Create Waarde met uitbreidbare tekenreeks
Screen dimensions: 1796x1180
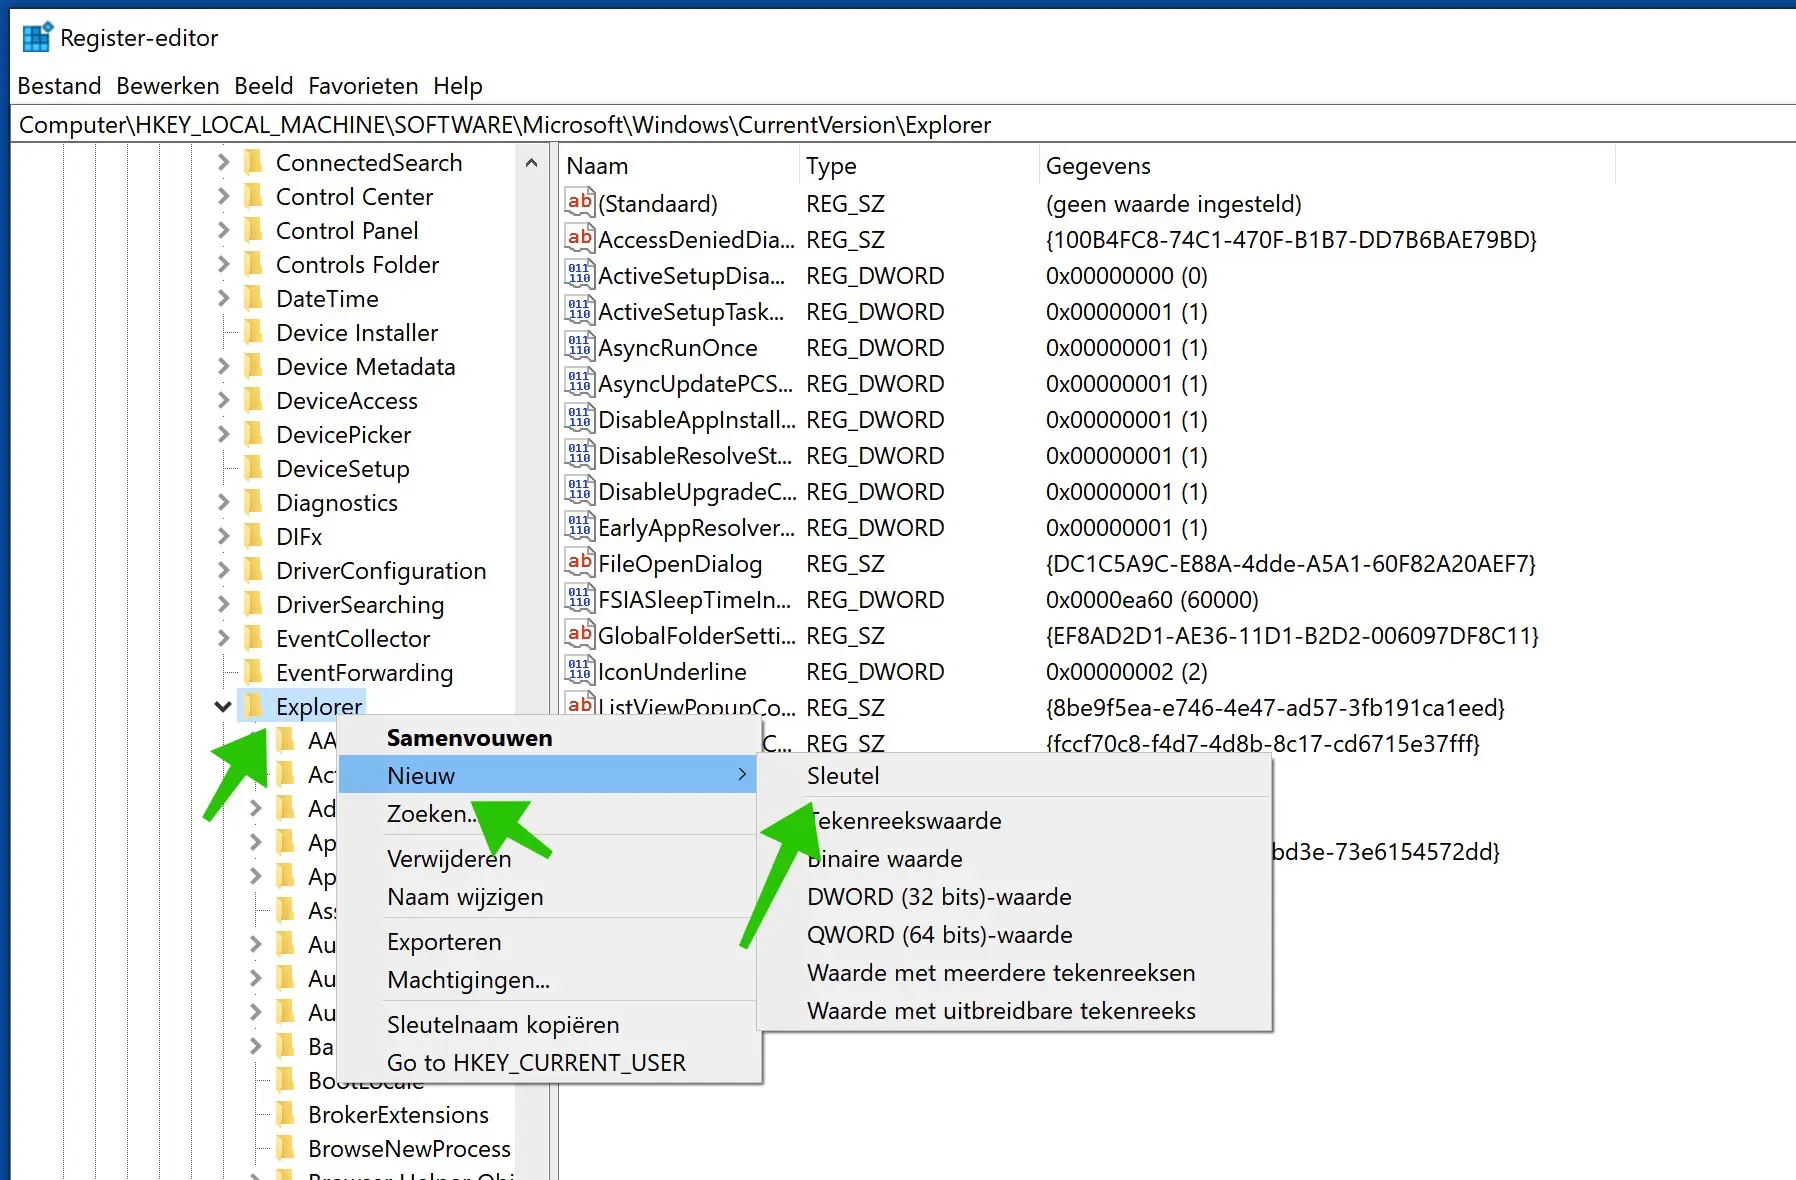(1015, 1010)
